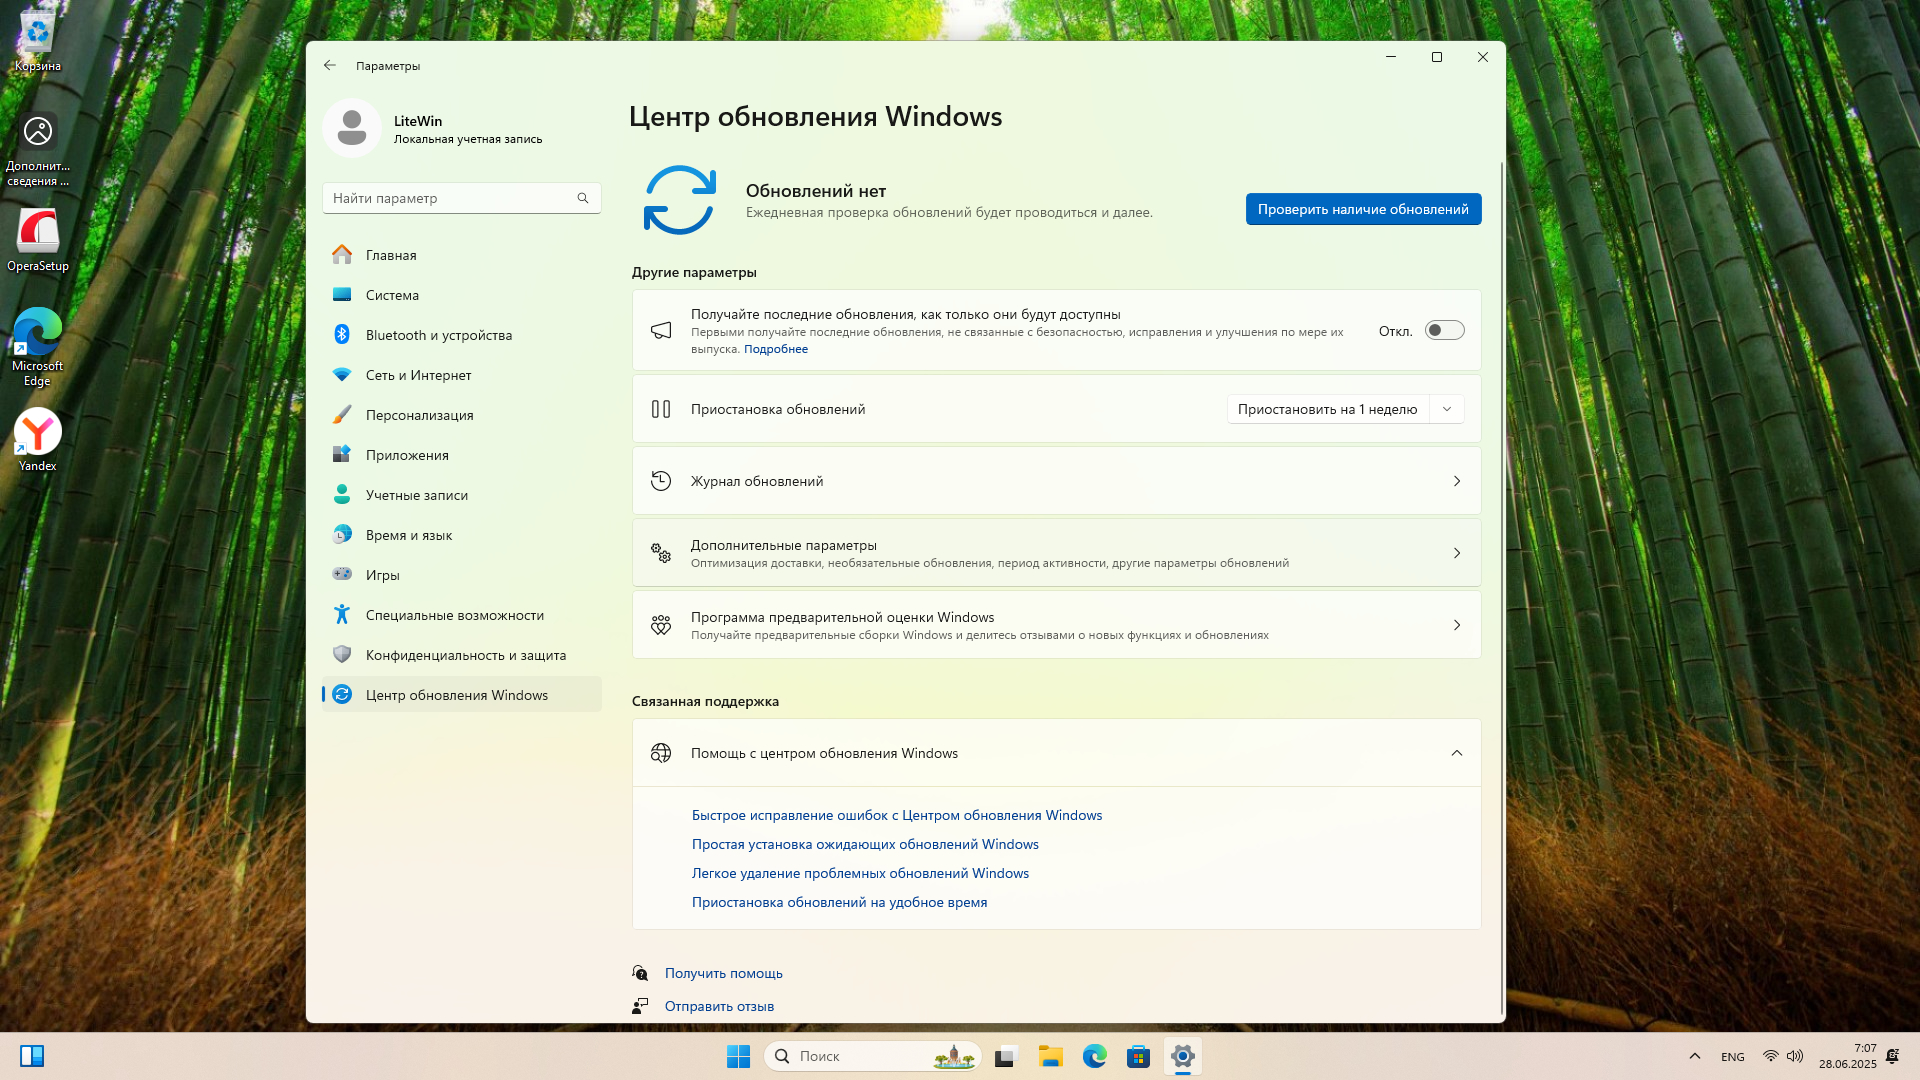Click Проверить наличие обновлений button

click(1362, 209)
